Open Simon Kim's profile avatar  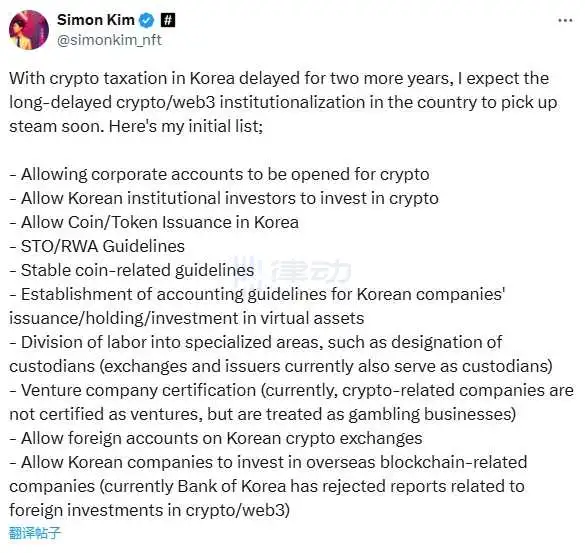point(29,30)
